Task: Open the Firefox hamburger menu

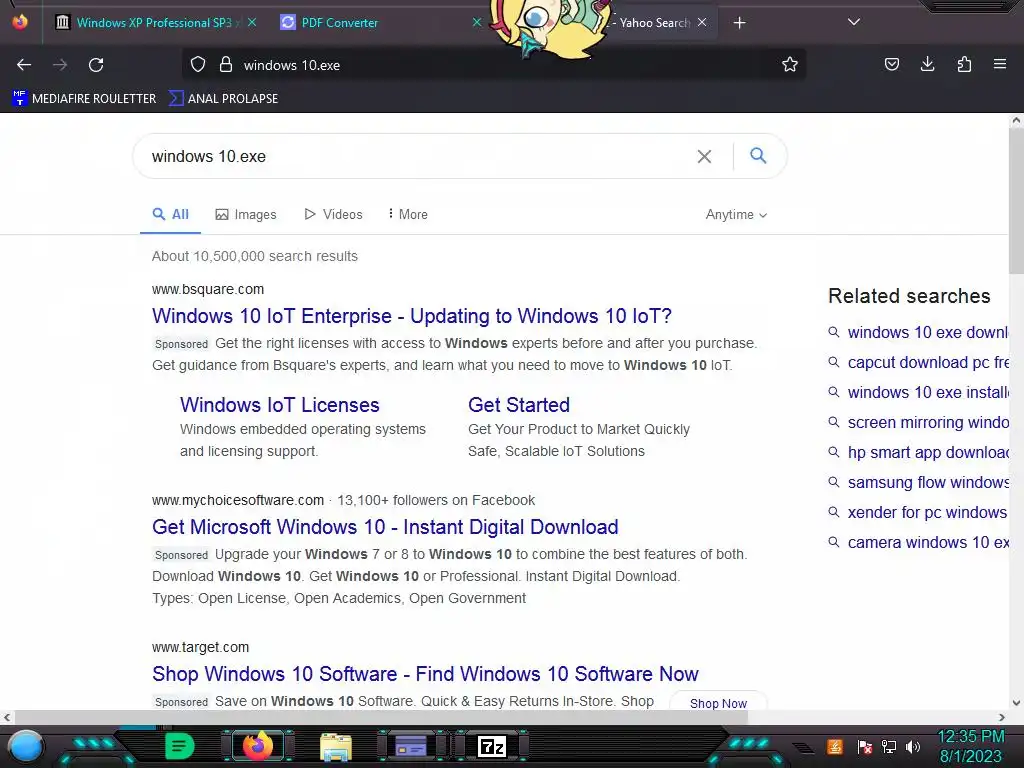Action: [999, 64]
